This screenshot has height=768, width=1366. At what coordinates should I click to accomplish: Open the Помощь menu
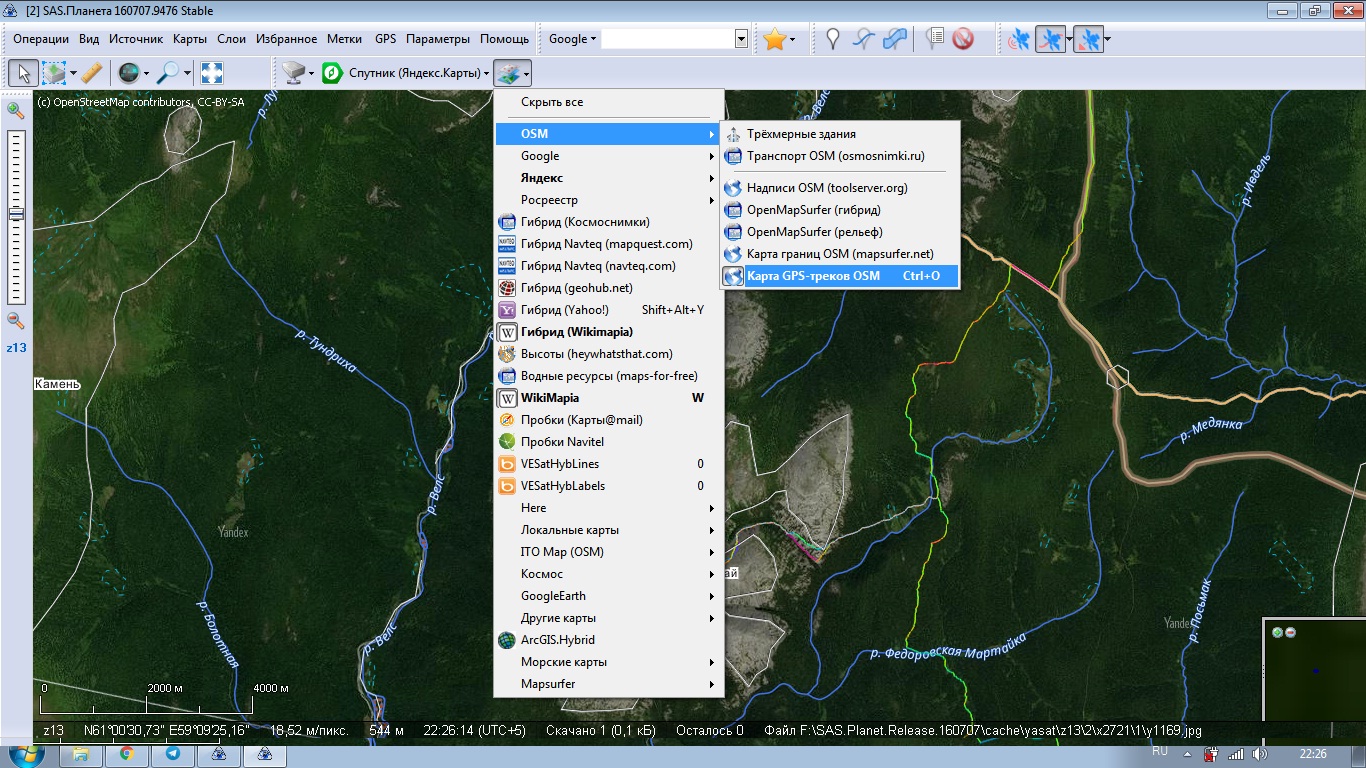click(504, 40)
